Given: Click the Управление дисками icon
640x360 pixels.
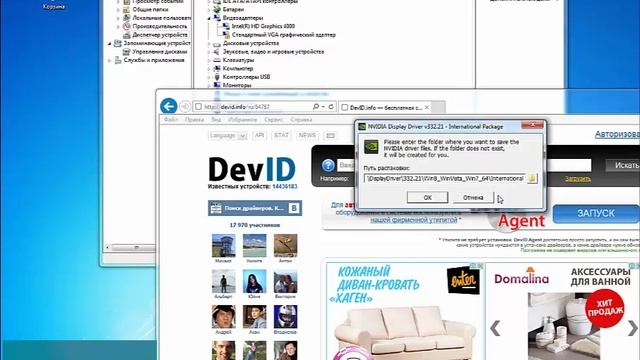Looking at the screenshot, I should pyautogui.click(x=127, y=52).
